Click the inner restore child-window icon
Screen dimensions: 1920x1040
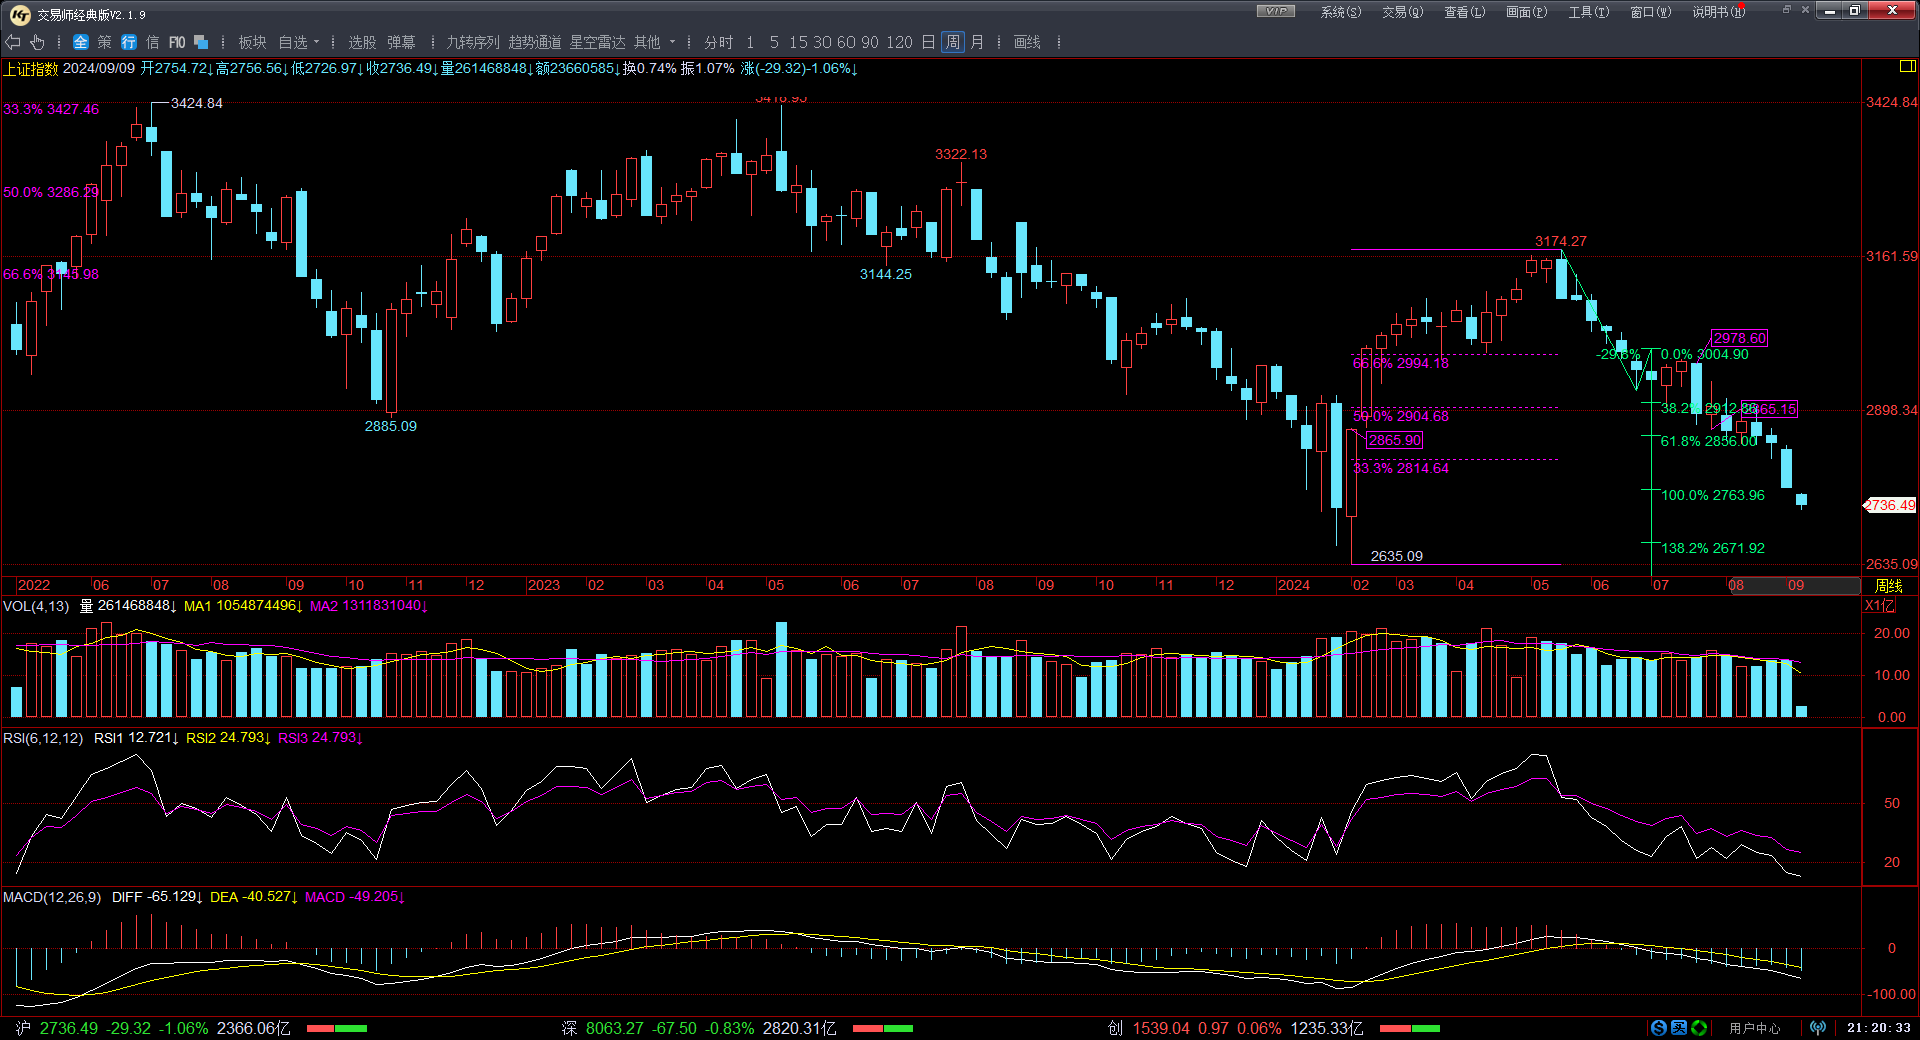click(x=1786, y=10)
